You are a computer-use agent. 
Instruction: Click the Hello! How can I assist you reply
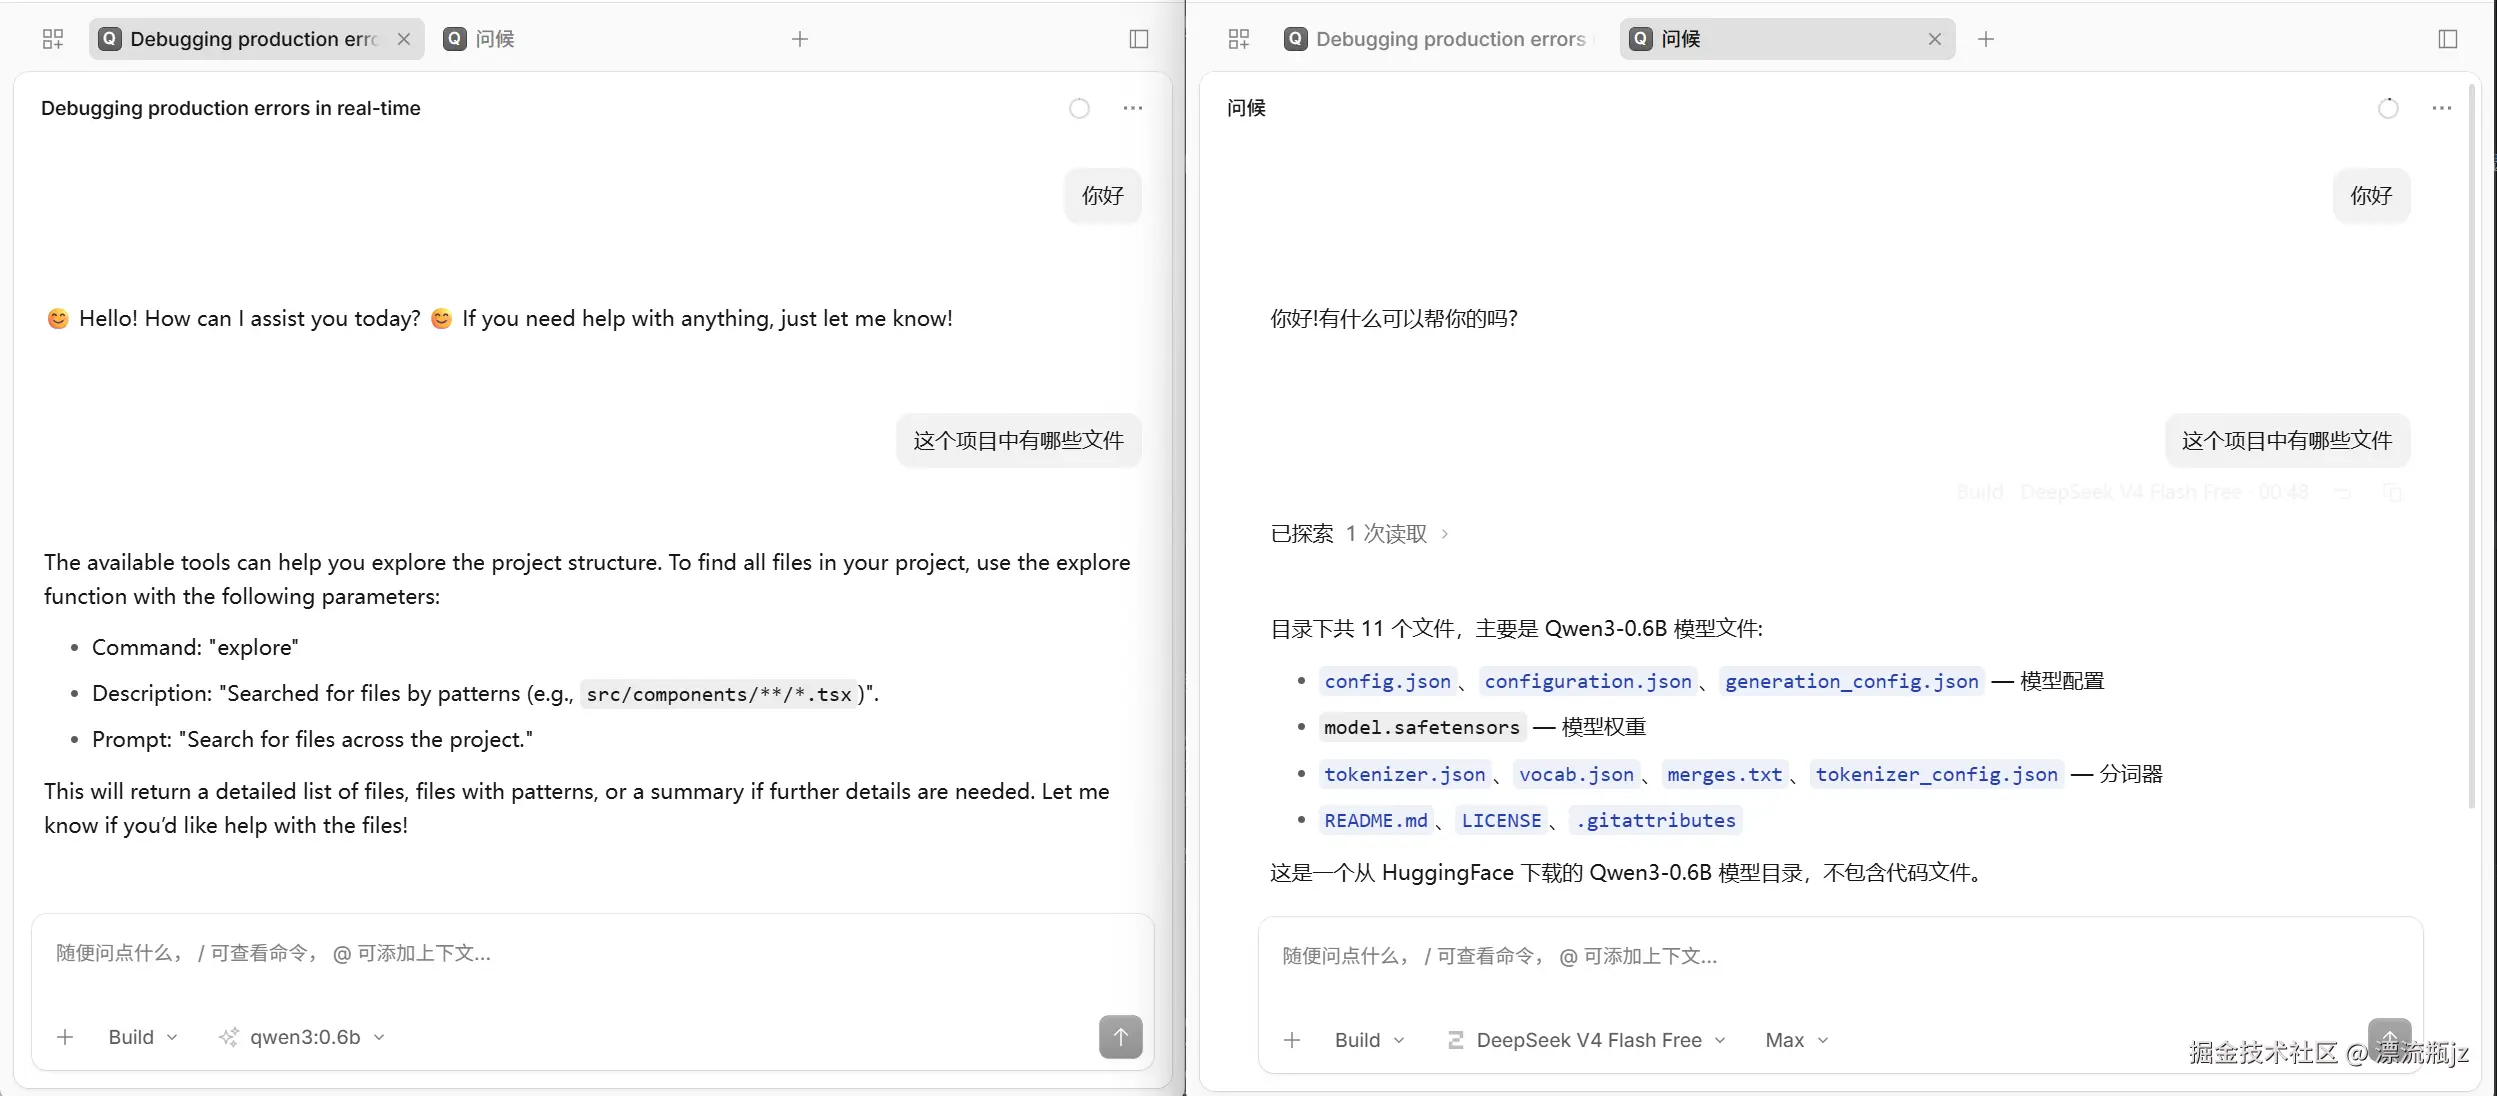tap(499, 319)
